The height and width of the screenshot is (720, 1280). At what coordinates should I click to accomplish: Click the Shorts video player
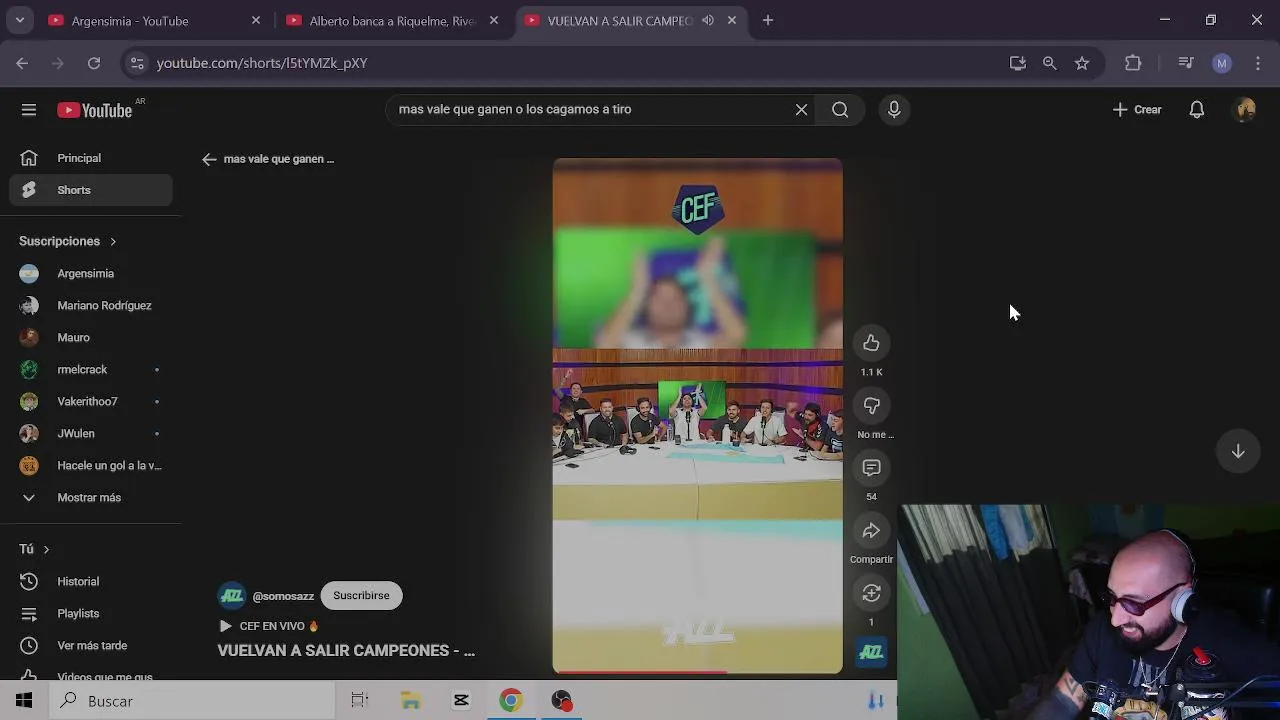pyautogui.click(x=697, y=416)
